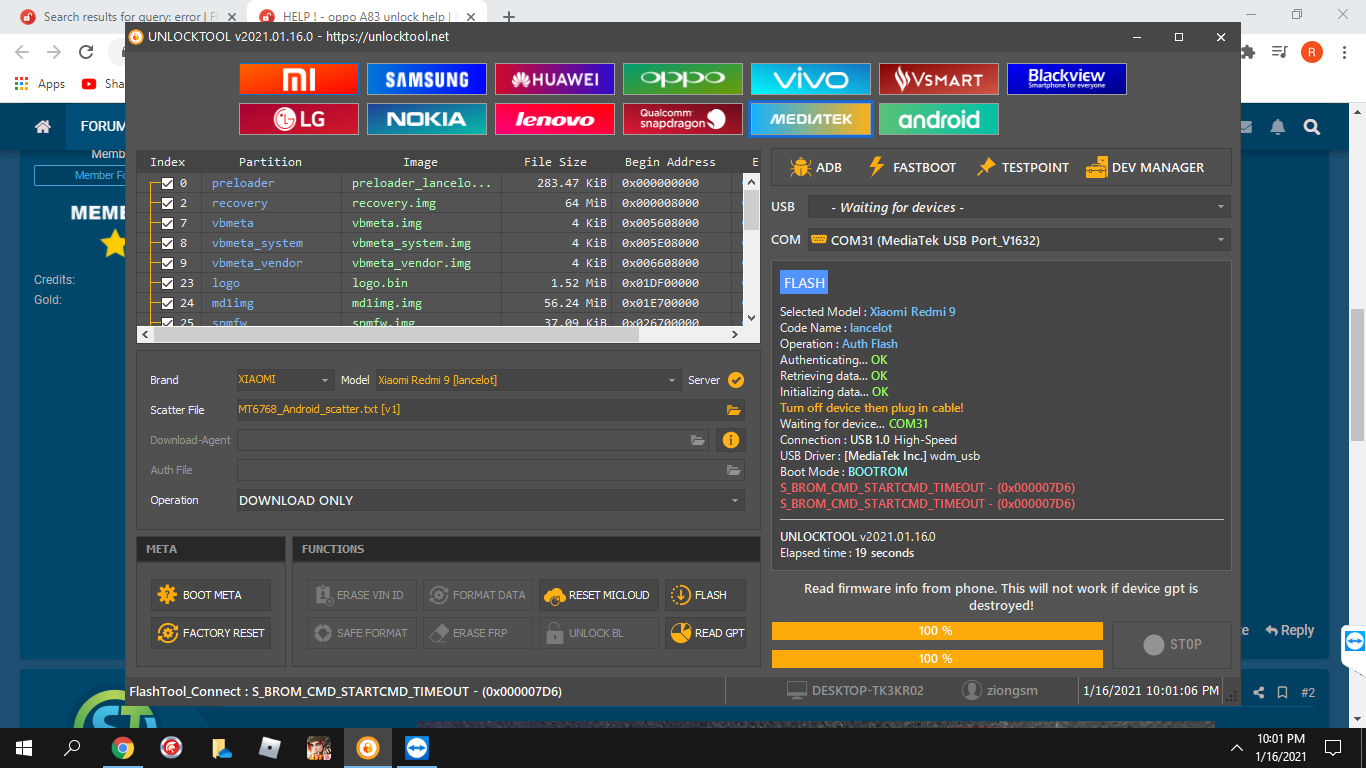
Task: Choose the LG brand tile
Action: click(x=298, y=119)
